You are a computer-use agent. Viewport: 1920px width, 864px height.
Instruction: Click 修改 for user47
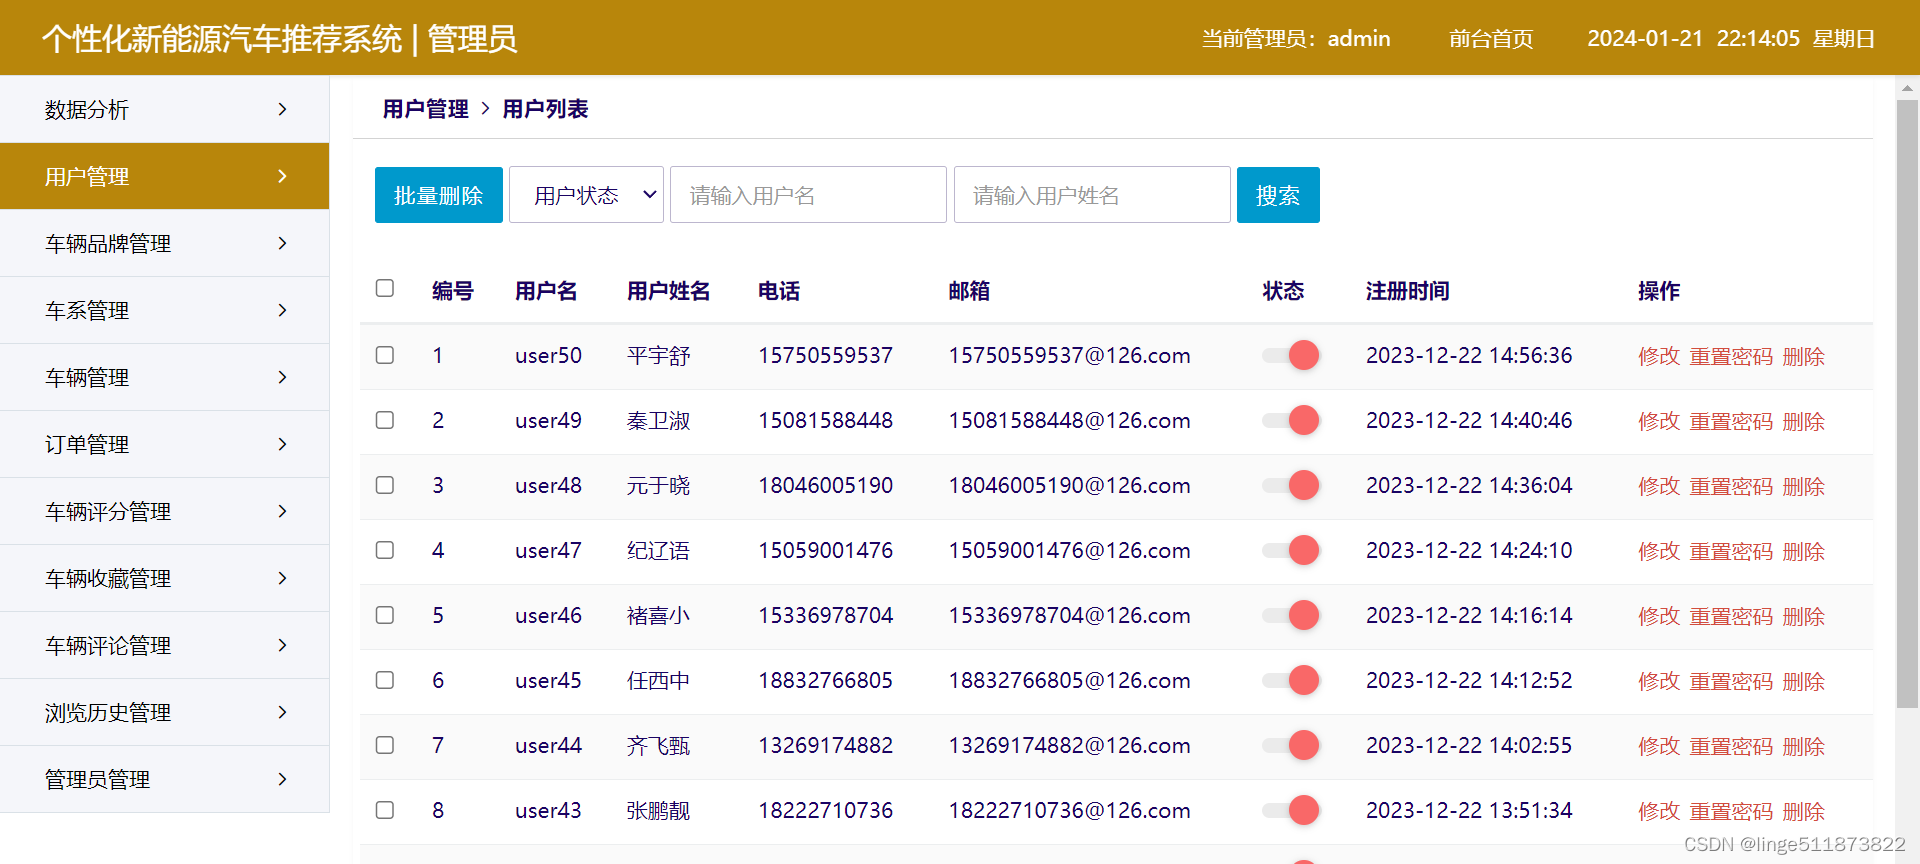1659,551
